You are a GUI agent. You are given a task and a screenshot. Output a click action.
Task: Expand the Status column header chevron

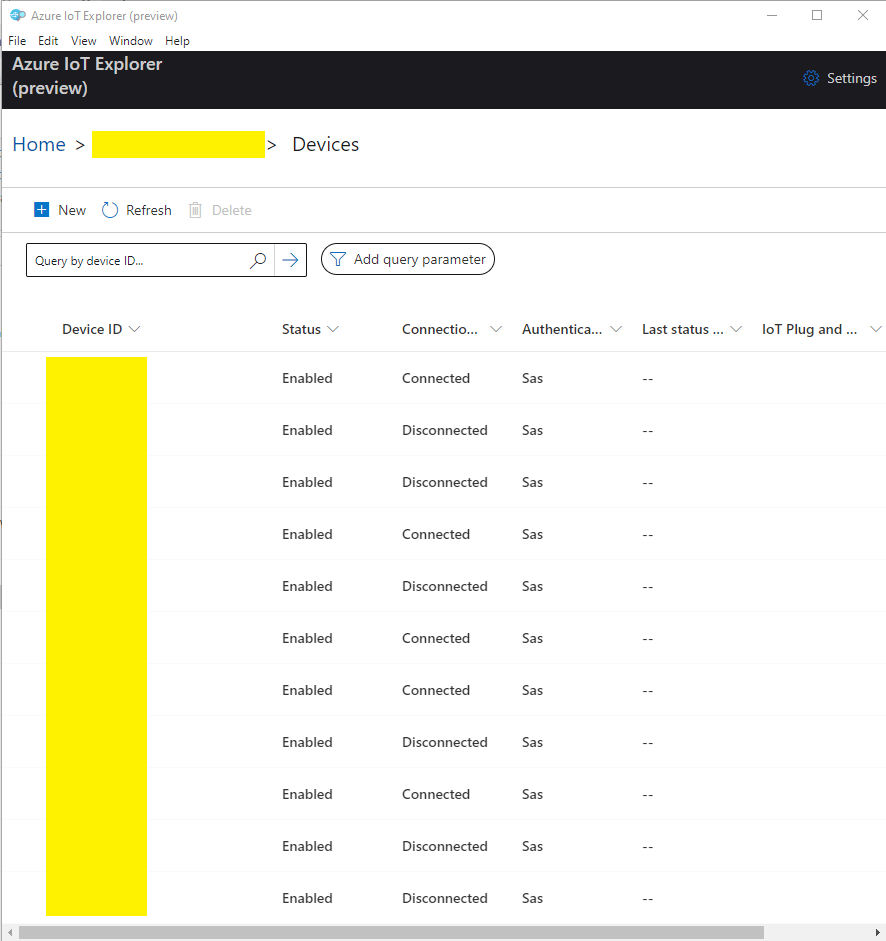(x=333, y=329)
